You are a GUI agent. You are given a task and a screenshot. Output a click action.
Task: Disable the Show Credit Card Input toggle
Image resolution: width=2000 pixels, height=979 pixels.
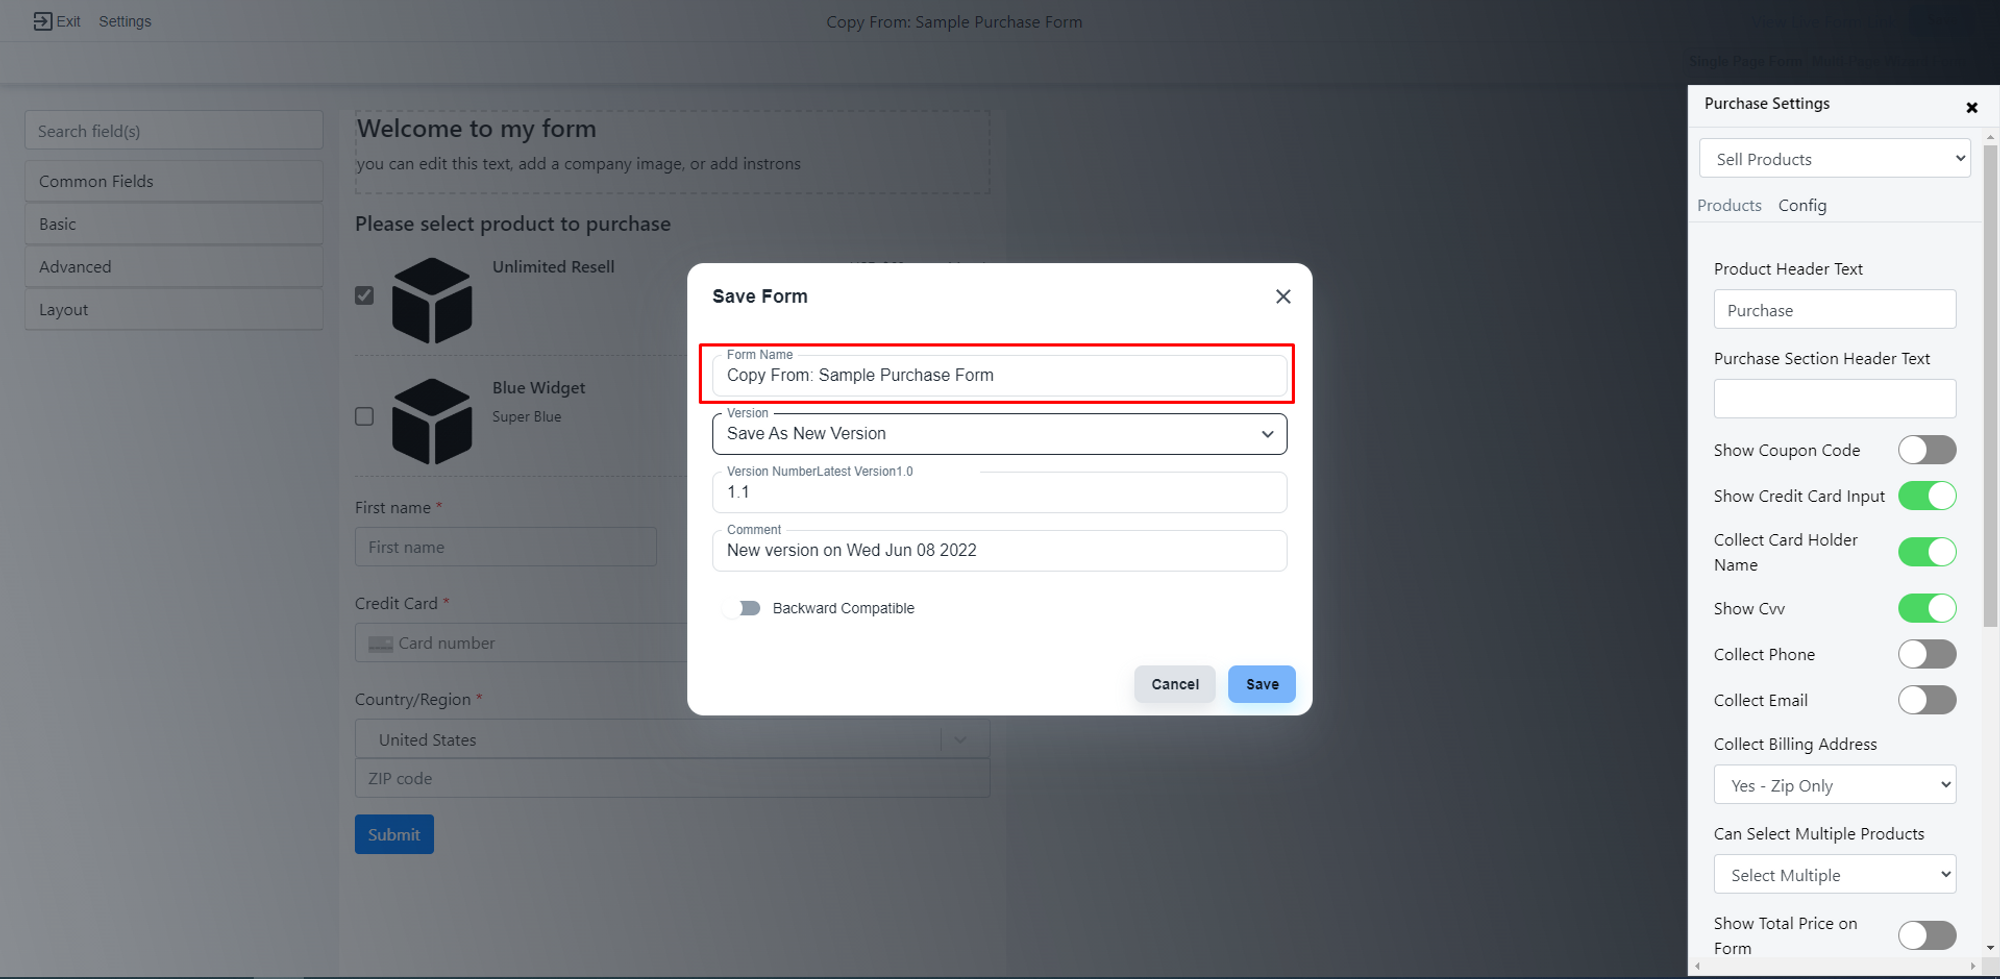click(x=1926, y=496)
